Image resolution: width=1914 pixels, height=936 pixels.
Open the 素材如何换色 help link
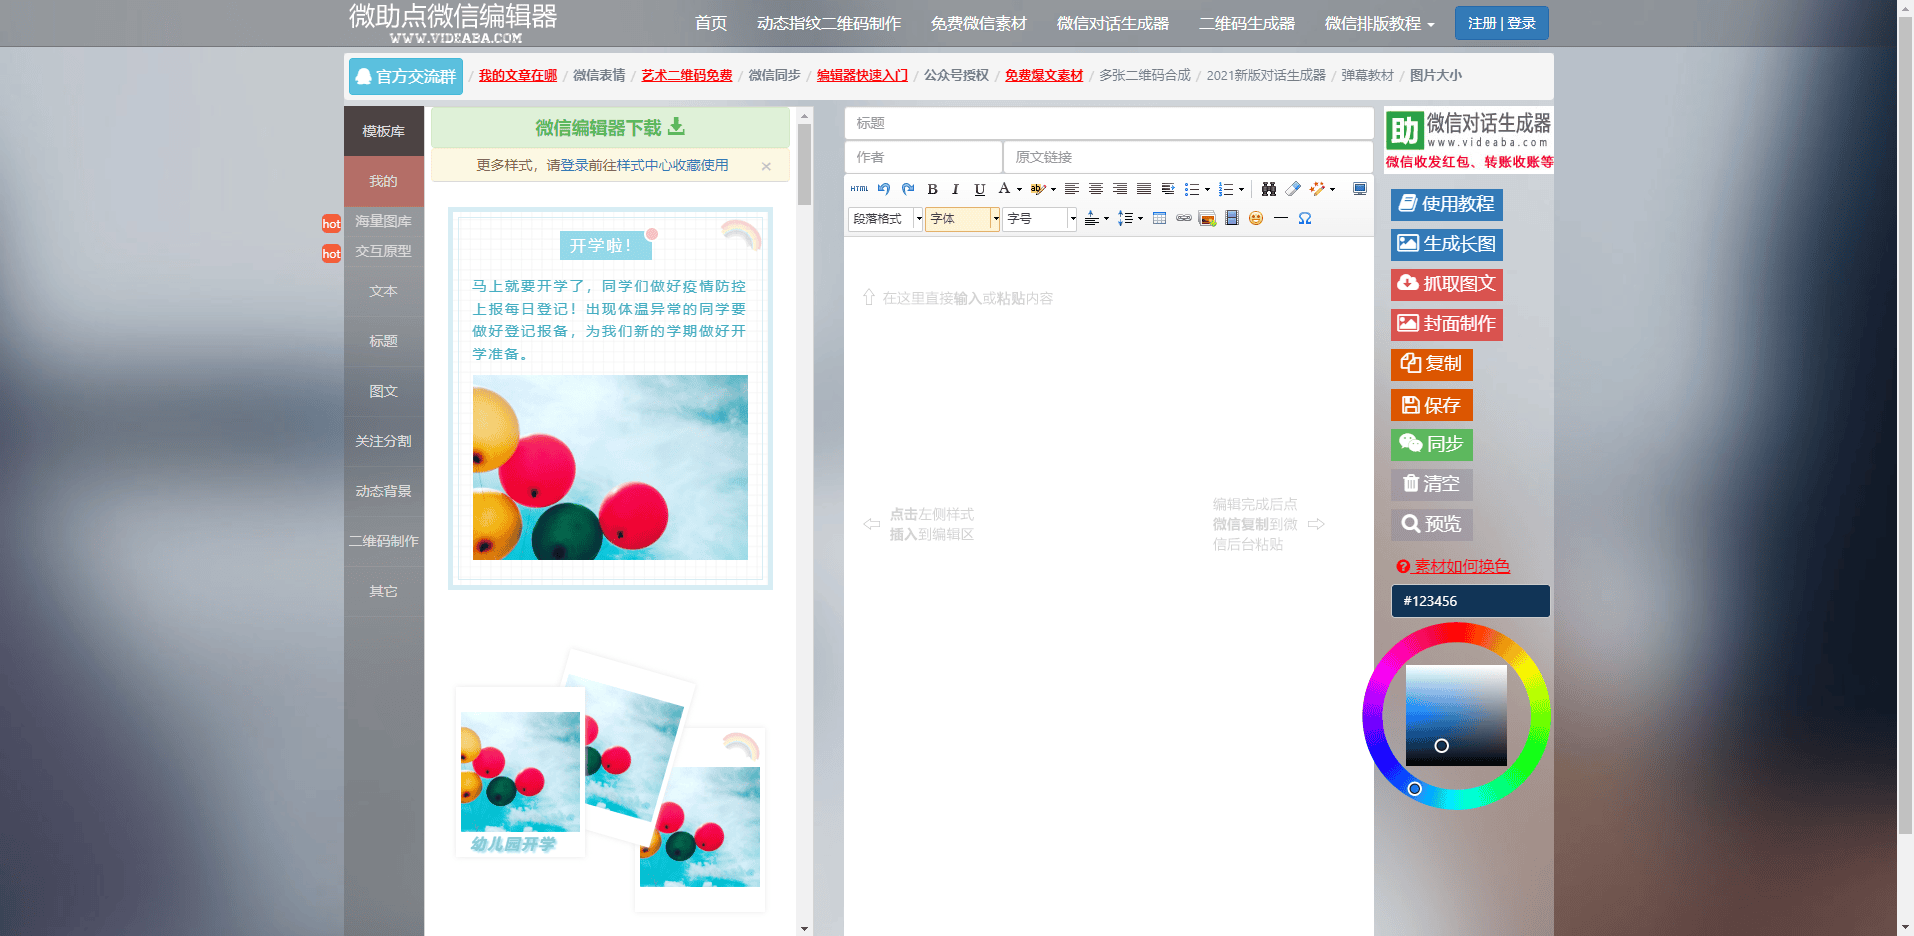[1461, 566]
